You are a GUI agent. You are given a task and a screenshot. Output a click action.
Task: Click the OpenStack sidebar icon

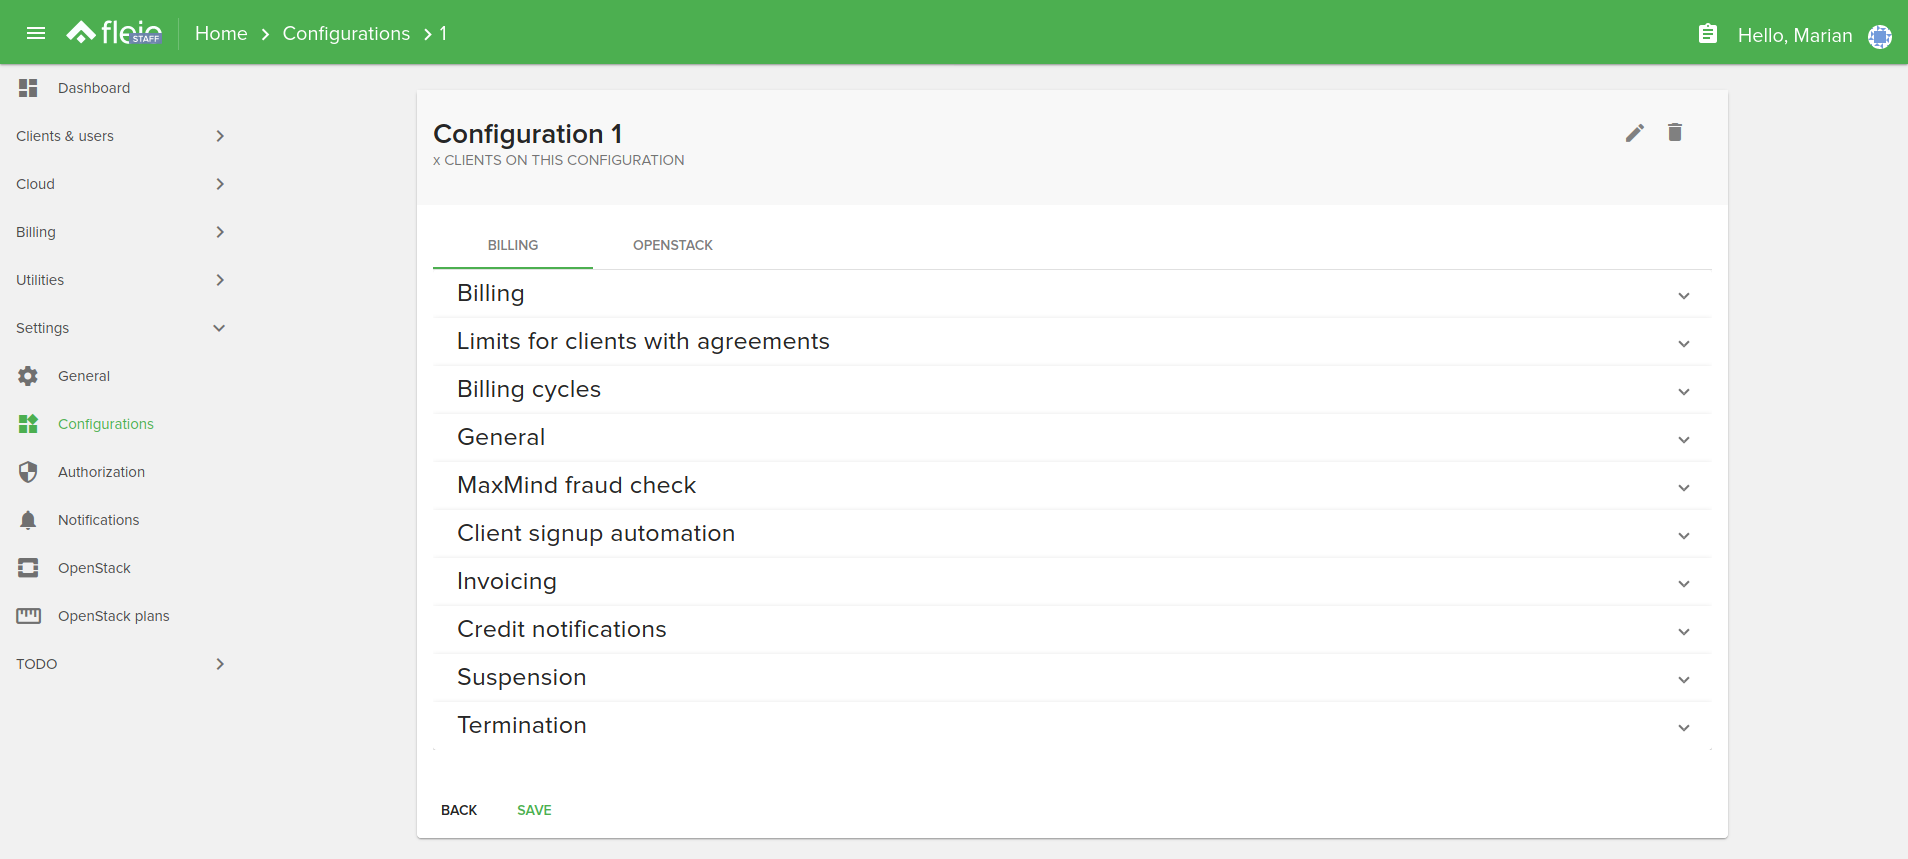[x=28, y=568]
